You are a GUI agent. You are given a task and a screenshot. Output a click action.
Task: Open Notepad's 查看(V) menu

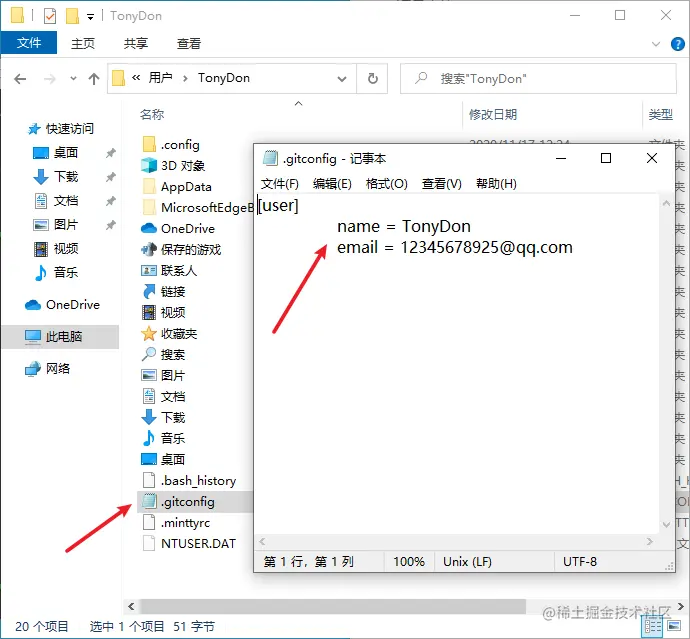[x=441, y=184]
